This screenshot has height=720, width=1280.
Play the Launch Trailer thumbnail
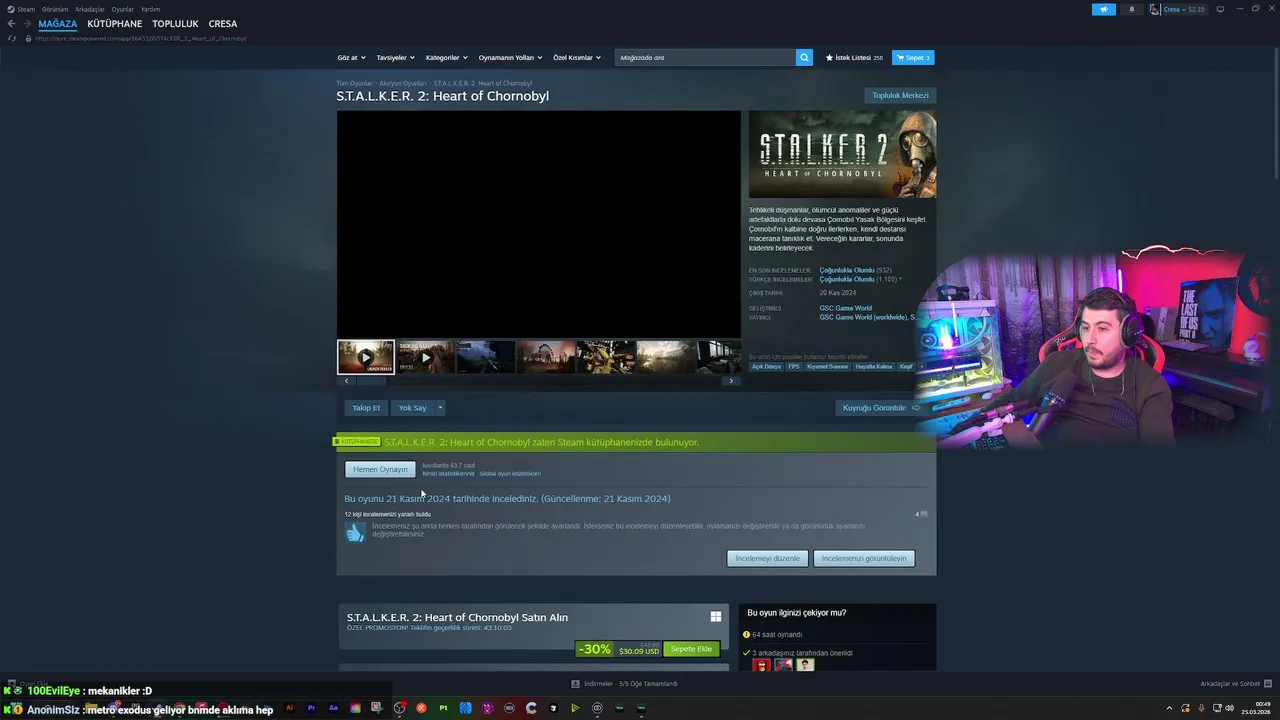[365, 357]
